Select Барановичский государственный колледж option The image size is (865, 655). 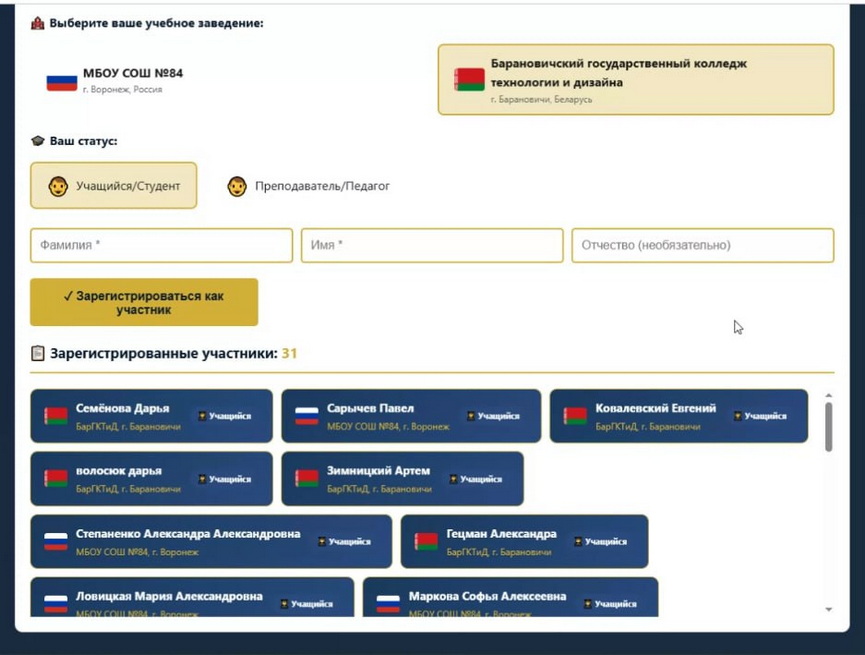[635, 80]
